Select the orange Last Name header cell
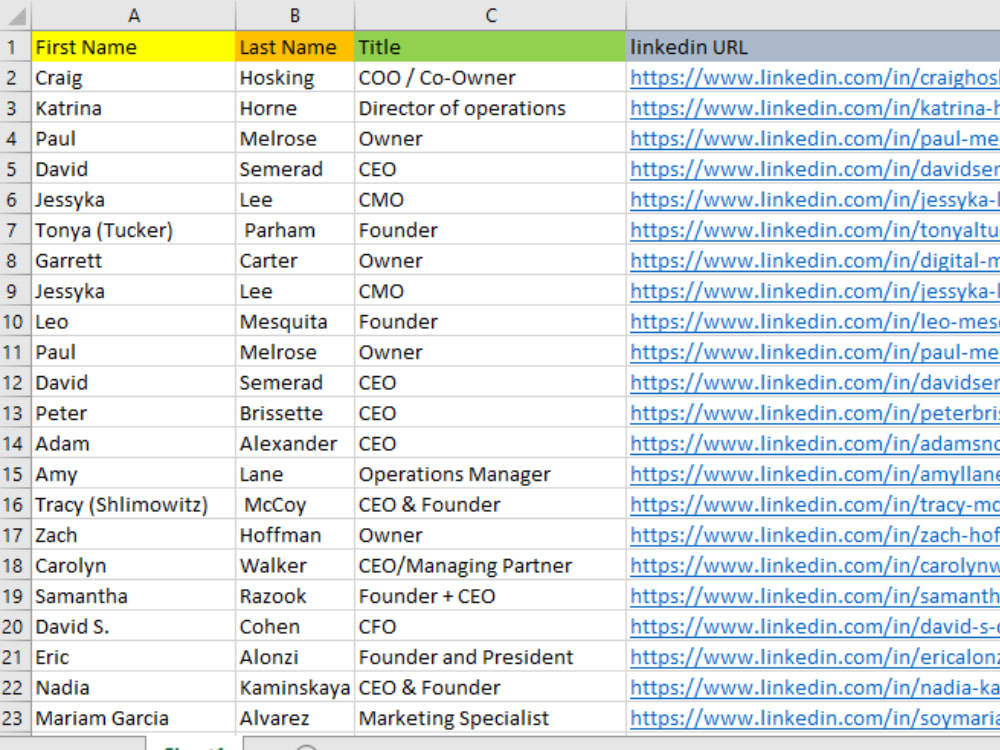The image size is (1000, 750). (x=294, y=47)
